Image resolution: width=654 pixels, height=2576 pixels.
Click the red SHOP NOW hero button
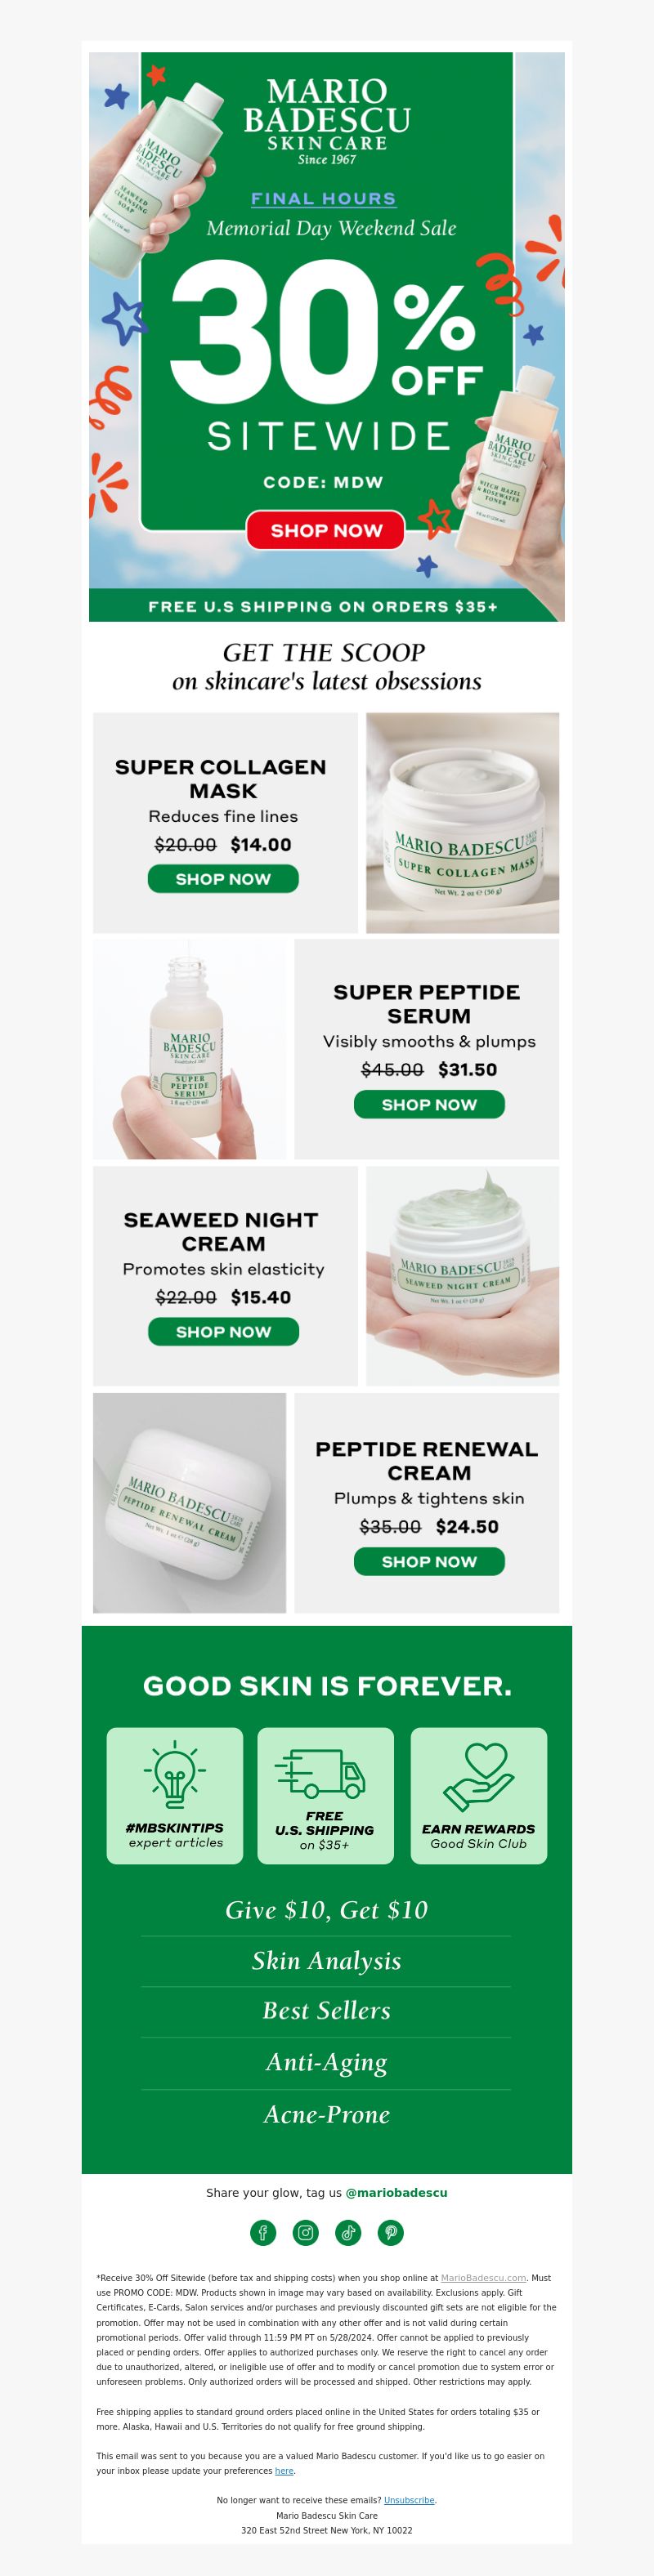326,530
